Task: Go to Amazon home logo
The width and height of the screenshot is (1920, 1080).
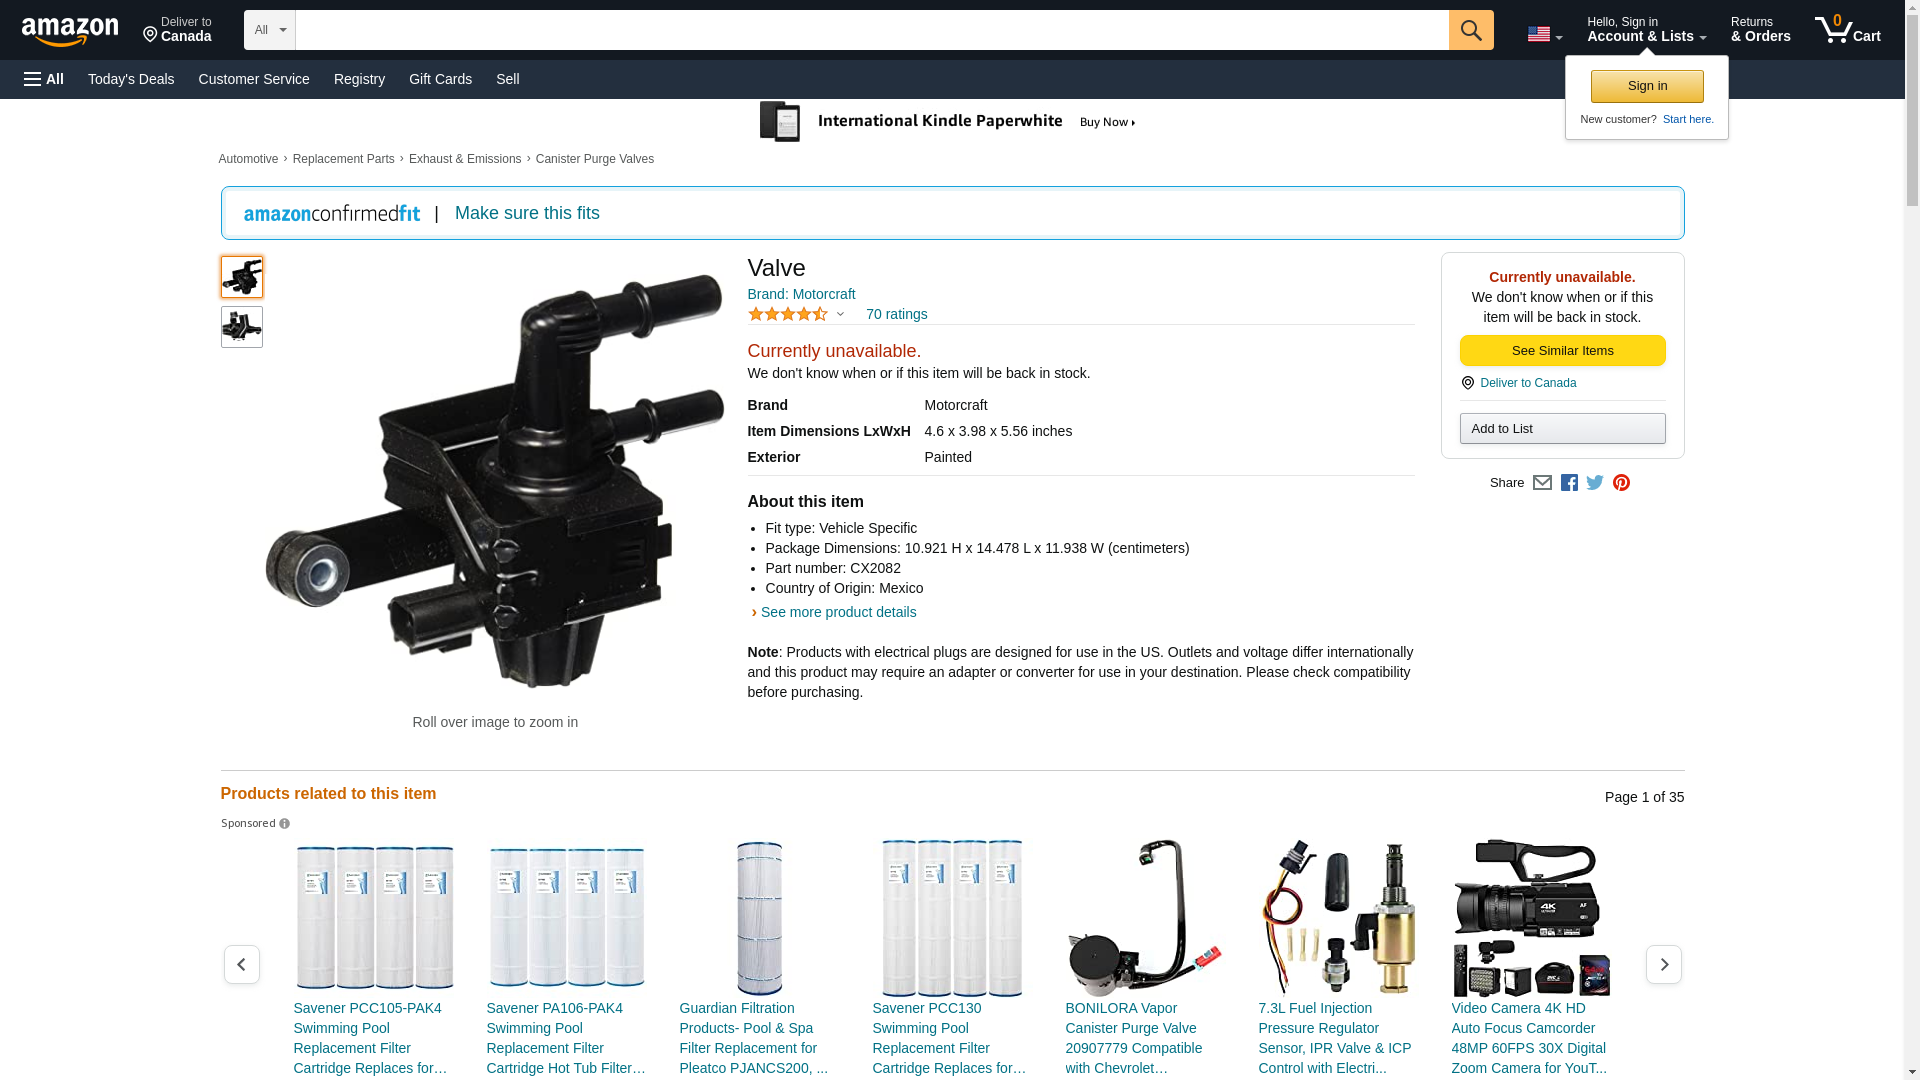Action: pyautogui.click(x=70, y=31)
